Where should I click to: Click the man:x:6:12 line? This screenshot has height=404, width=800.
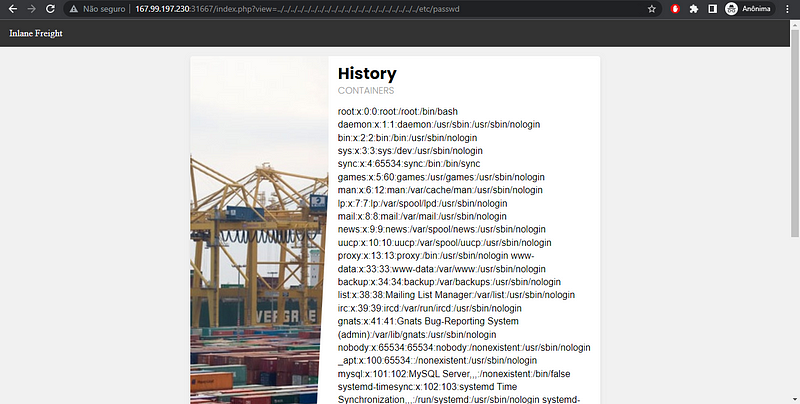(x=440, y=190)
